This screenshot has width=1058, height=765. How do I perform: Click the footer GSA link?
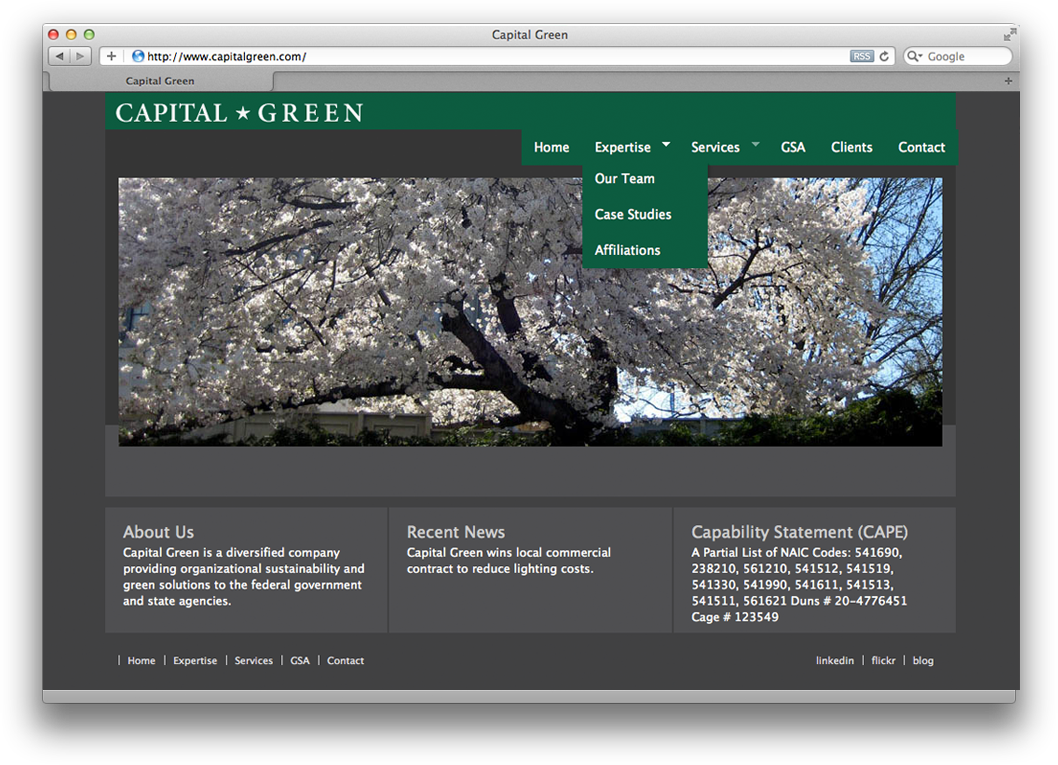point(300,660)
